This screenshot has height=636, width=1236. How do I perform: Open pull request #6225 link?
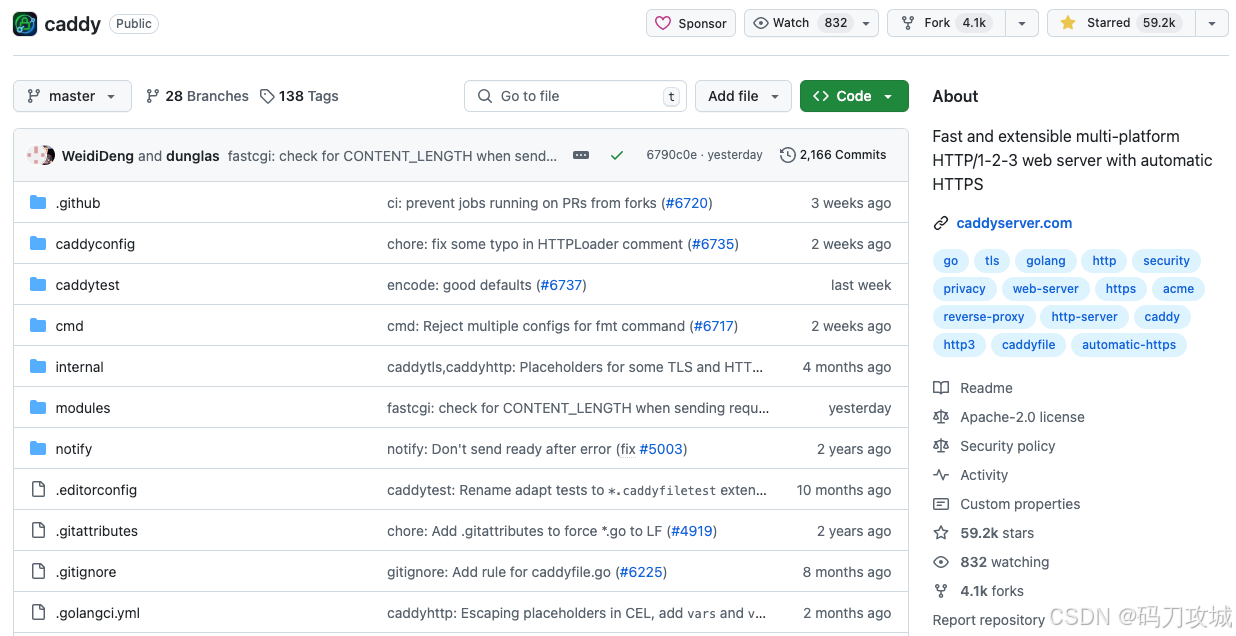coord(641,572)
